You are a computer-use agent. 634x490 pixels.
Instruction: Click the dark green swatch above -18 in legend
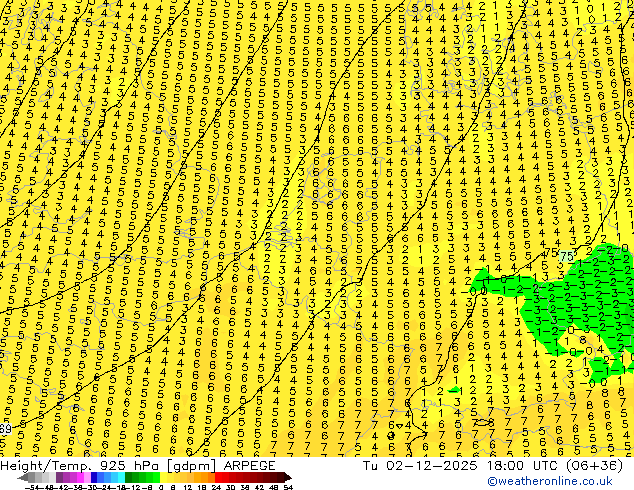129,477
